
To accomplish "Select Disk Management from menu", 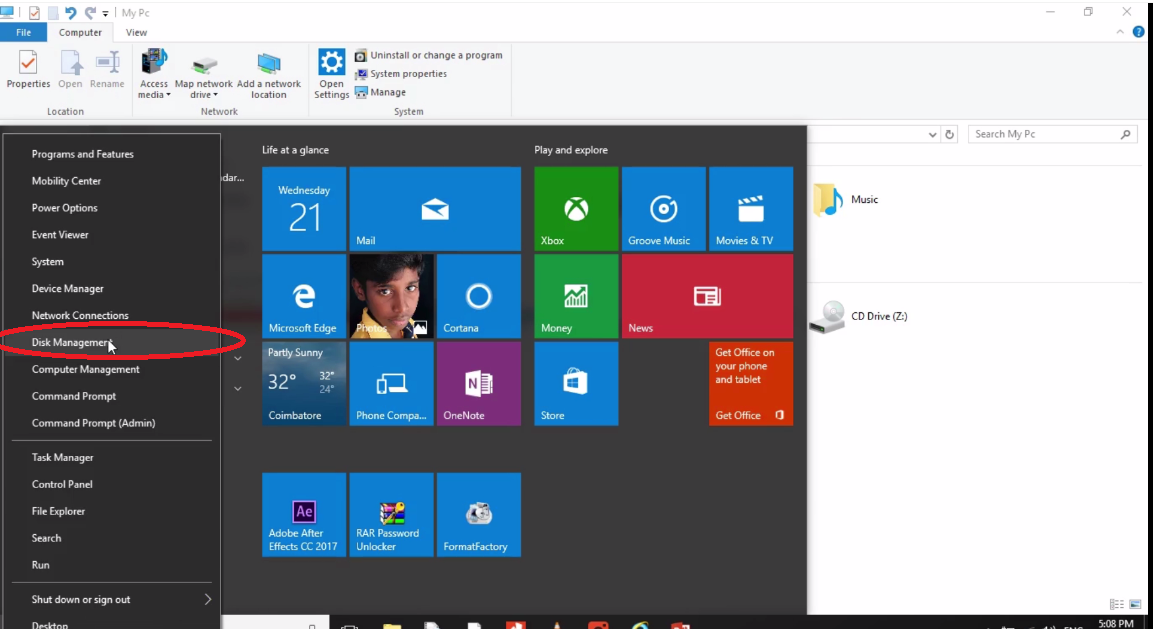I will click(x=70, y=342).
